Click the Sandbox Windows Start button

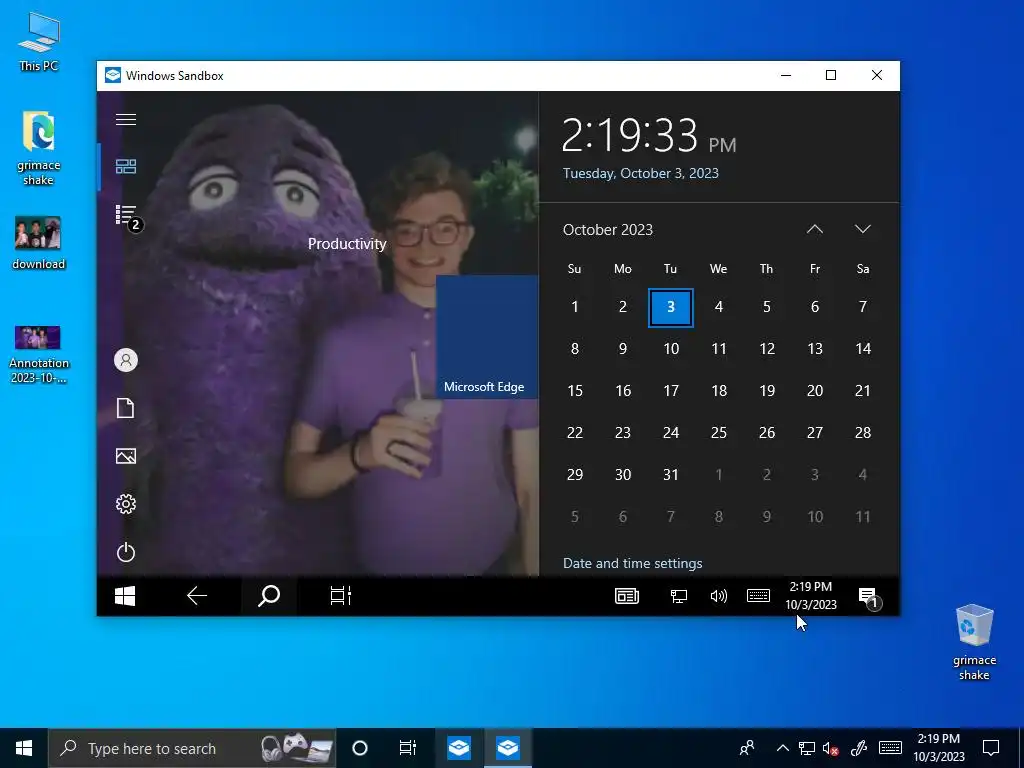coord(125,596)
